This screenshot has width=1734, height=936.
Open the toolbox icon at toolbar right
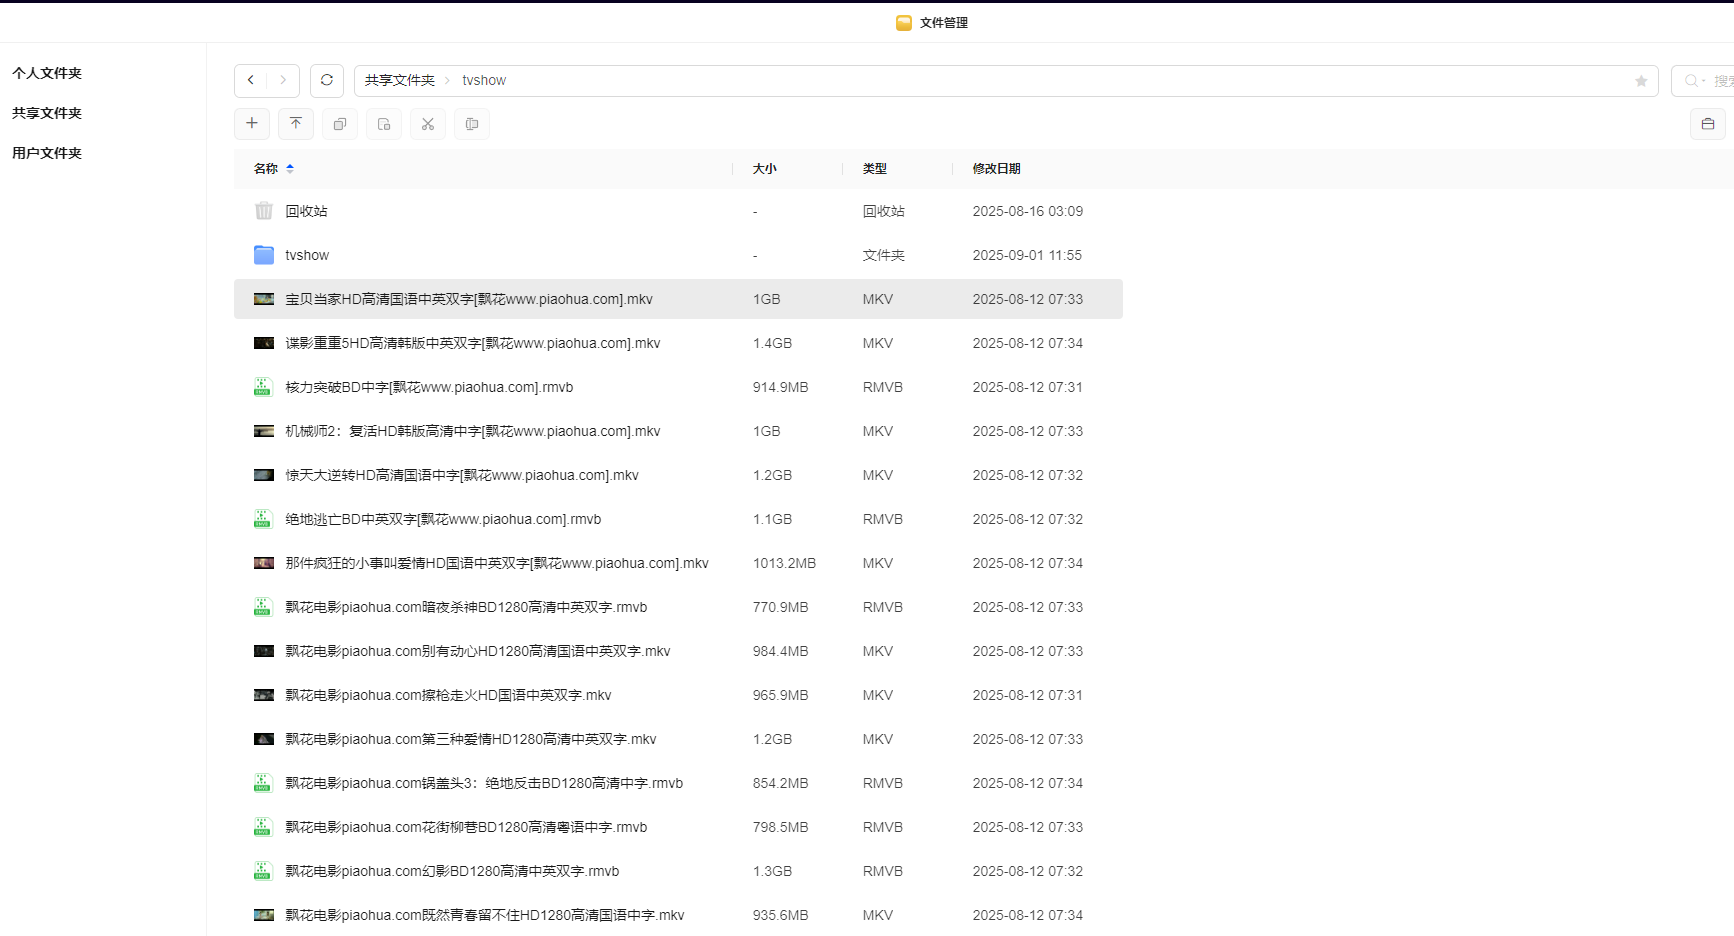[x=1708, y=124]
